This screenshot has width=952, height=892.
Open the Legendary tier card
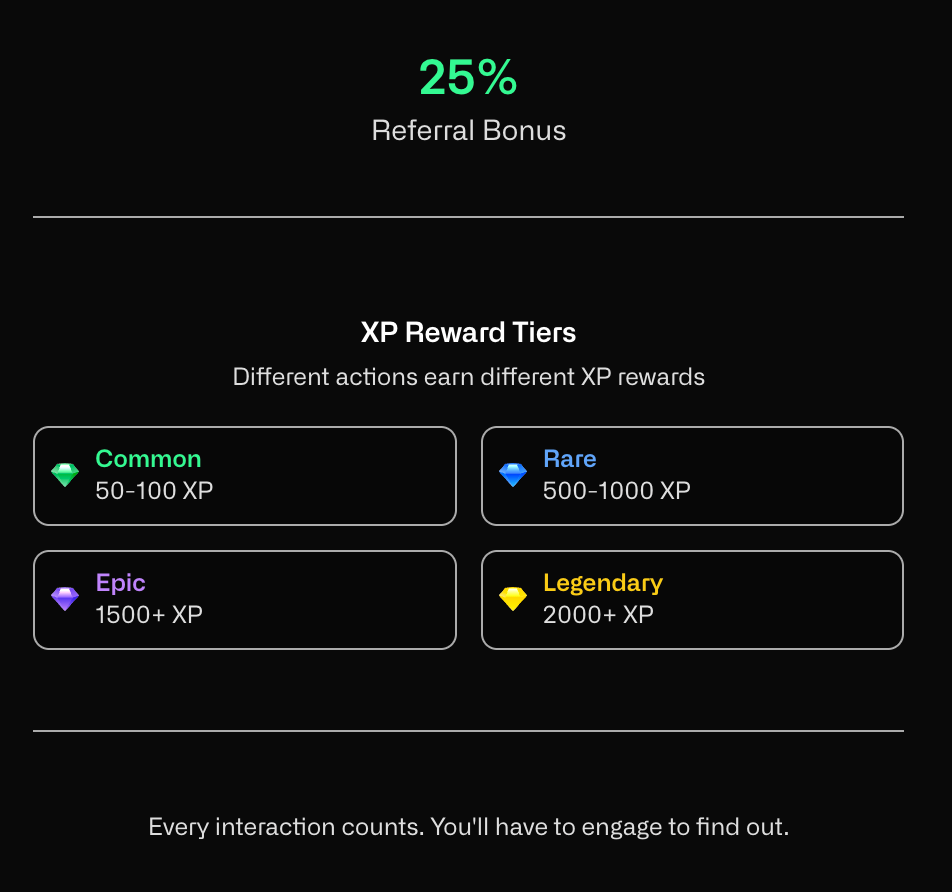[693, 600]
